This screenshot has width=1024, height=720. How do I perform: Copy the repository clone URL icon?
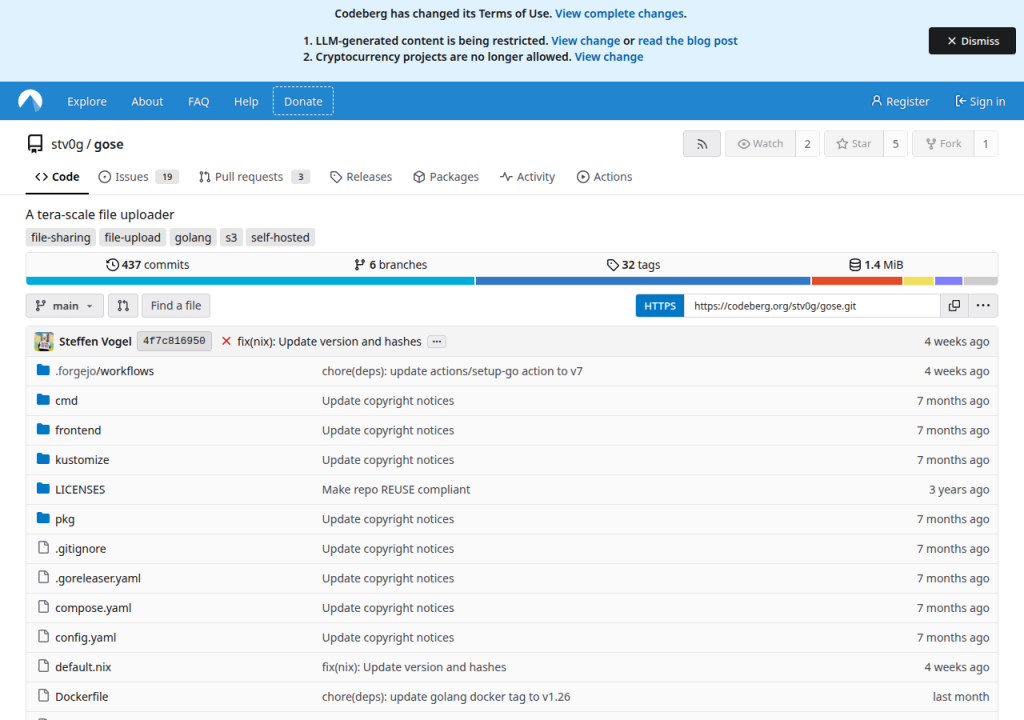pos(954,306)
